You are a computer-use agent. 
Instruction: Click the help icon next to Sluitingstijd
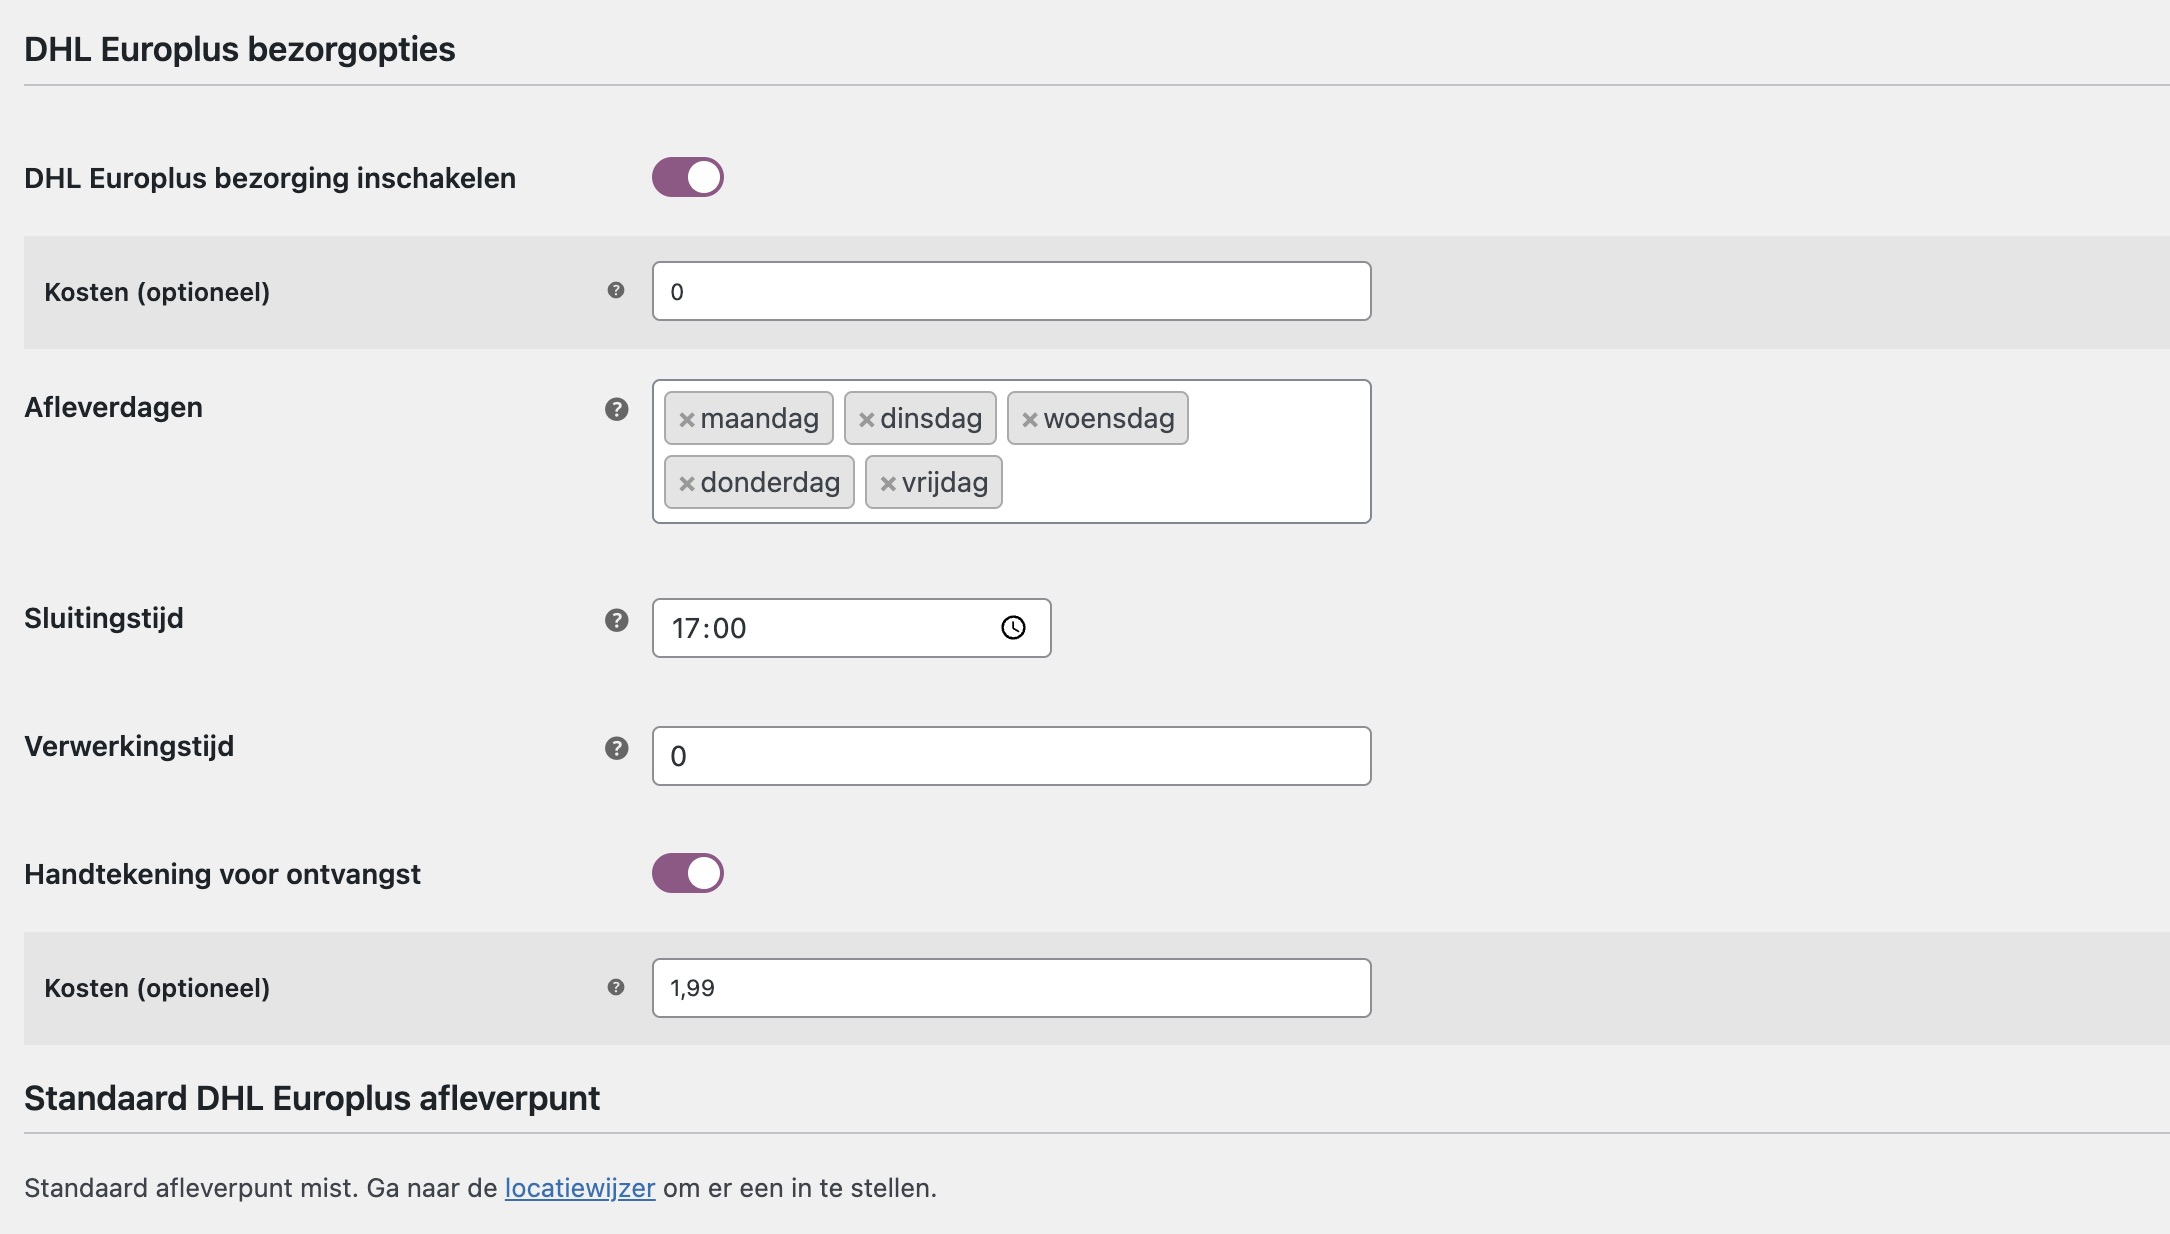(616, 622)
